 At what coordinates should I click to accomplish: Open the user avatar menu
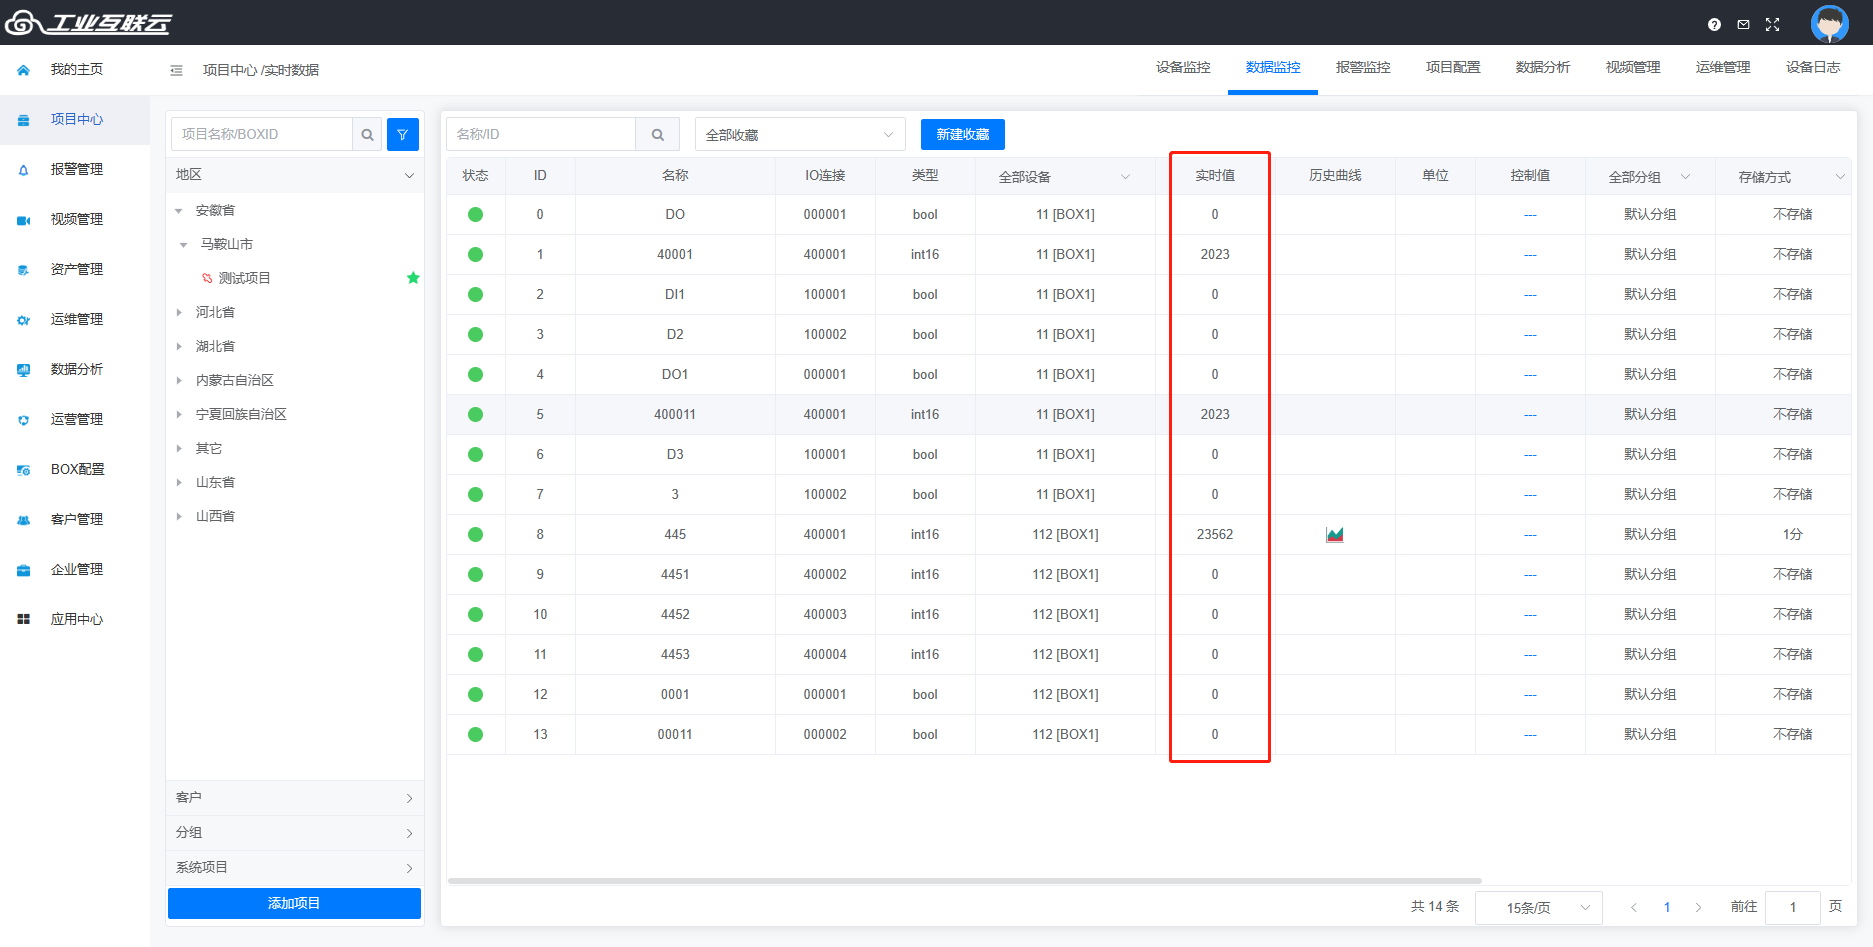coord(1829,23)
